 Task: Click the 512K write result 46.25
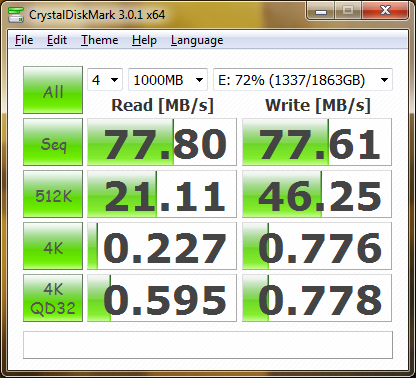point(317,194)
